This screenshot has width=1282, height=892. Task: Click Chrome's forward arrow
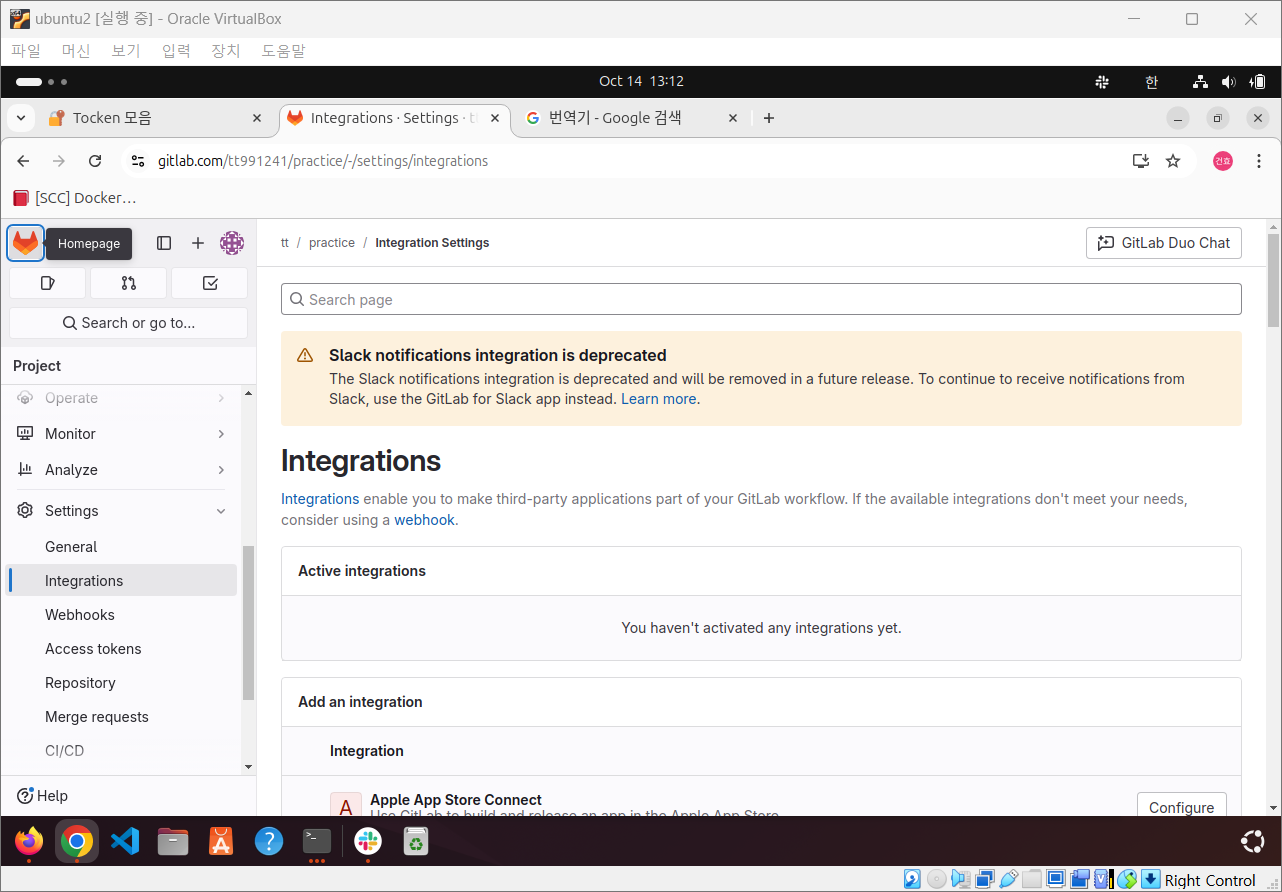[x=59, y=161]
